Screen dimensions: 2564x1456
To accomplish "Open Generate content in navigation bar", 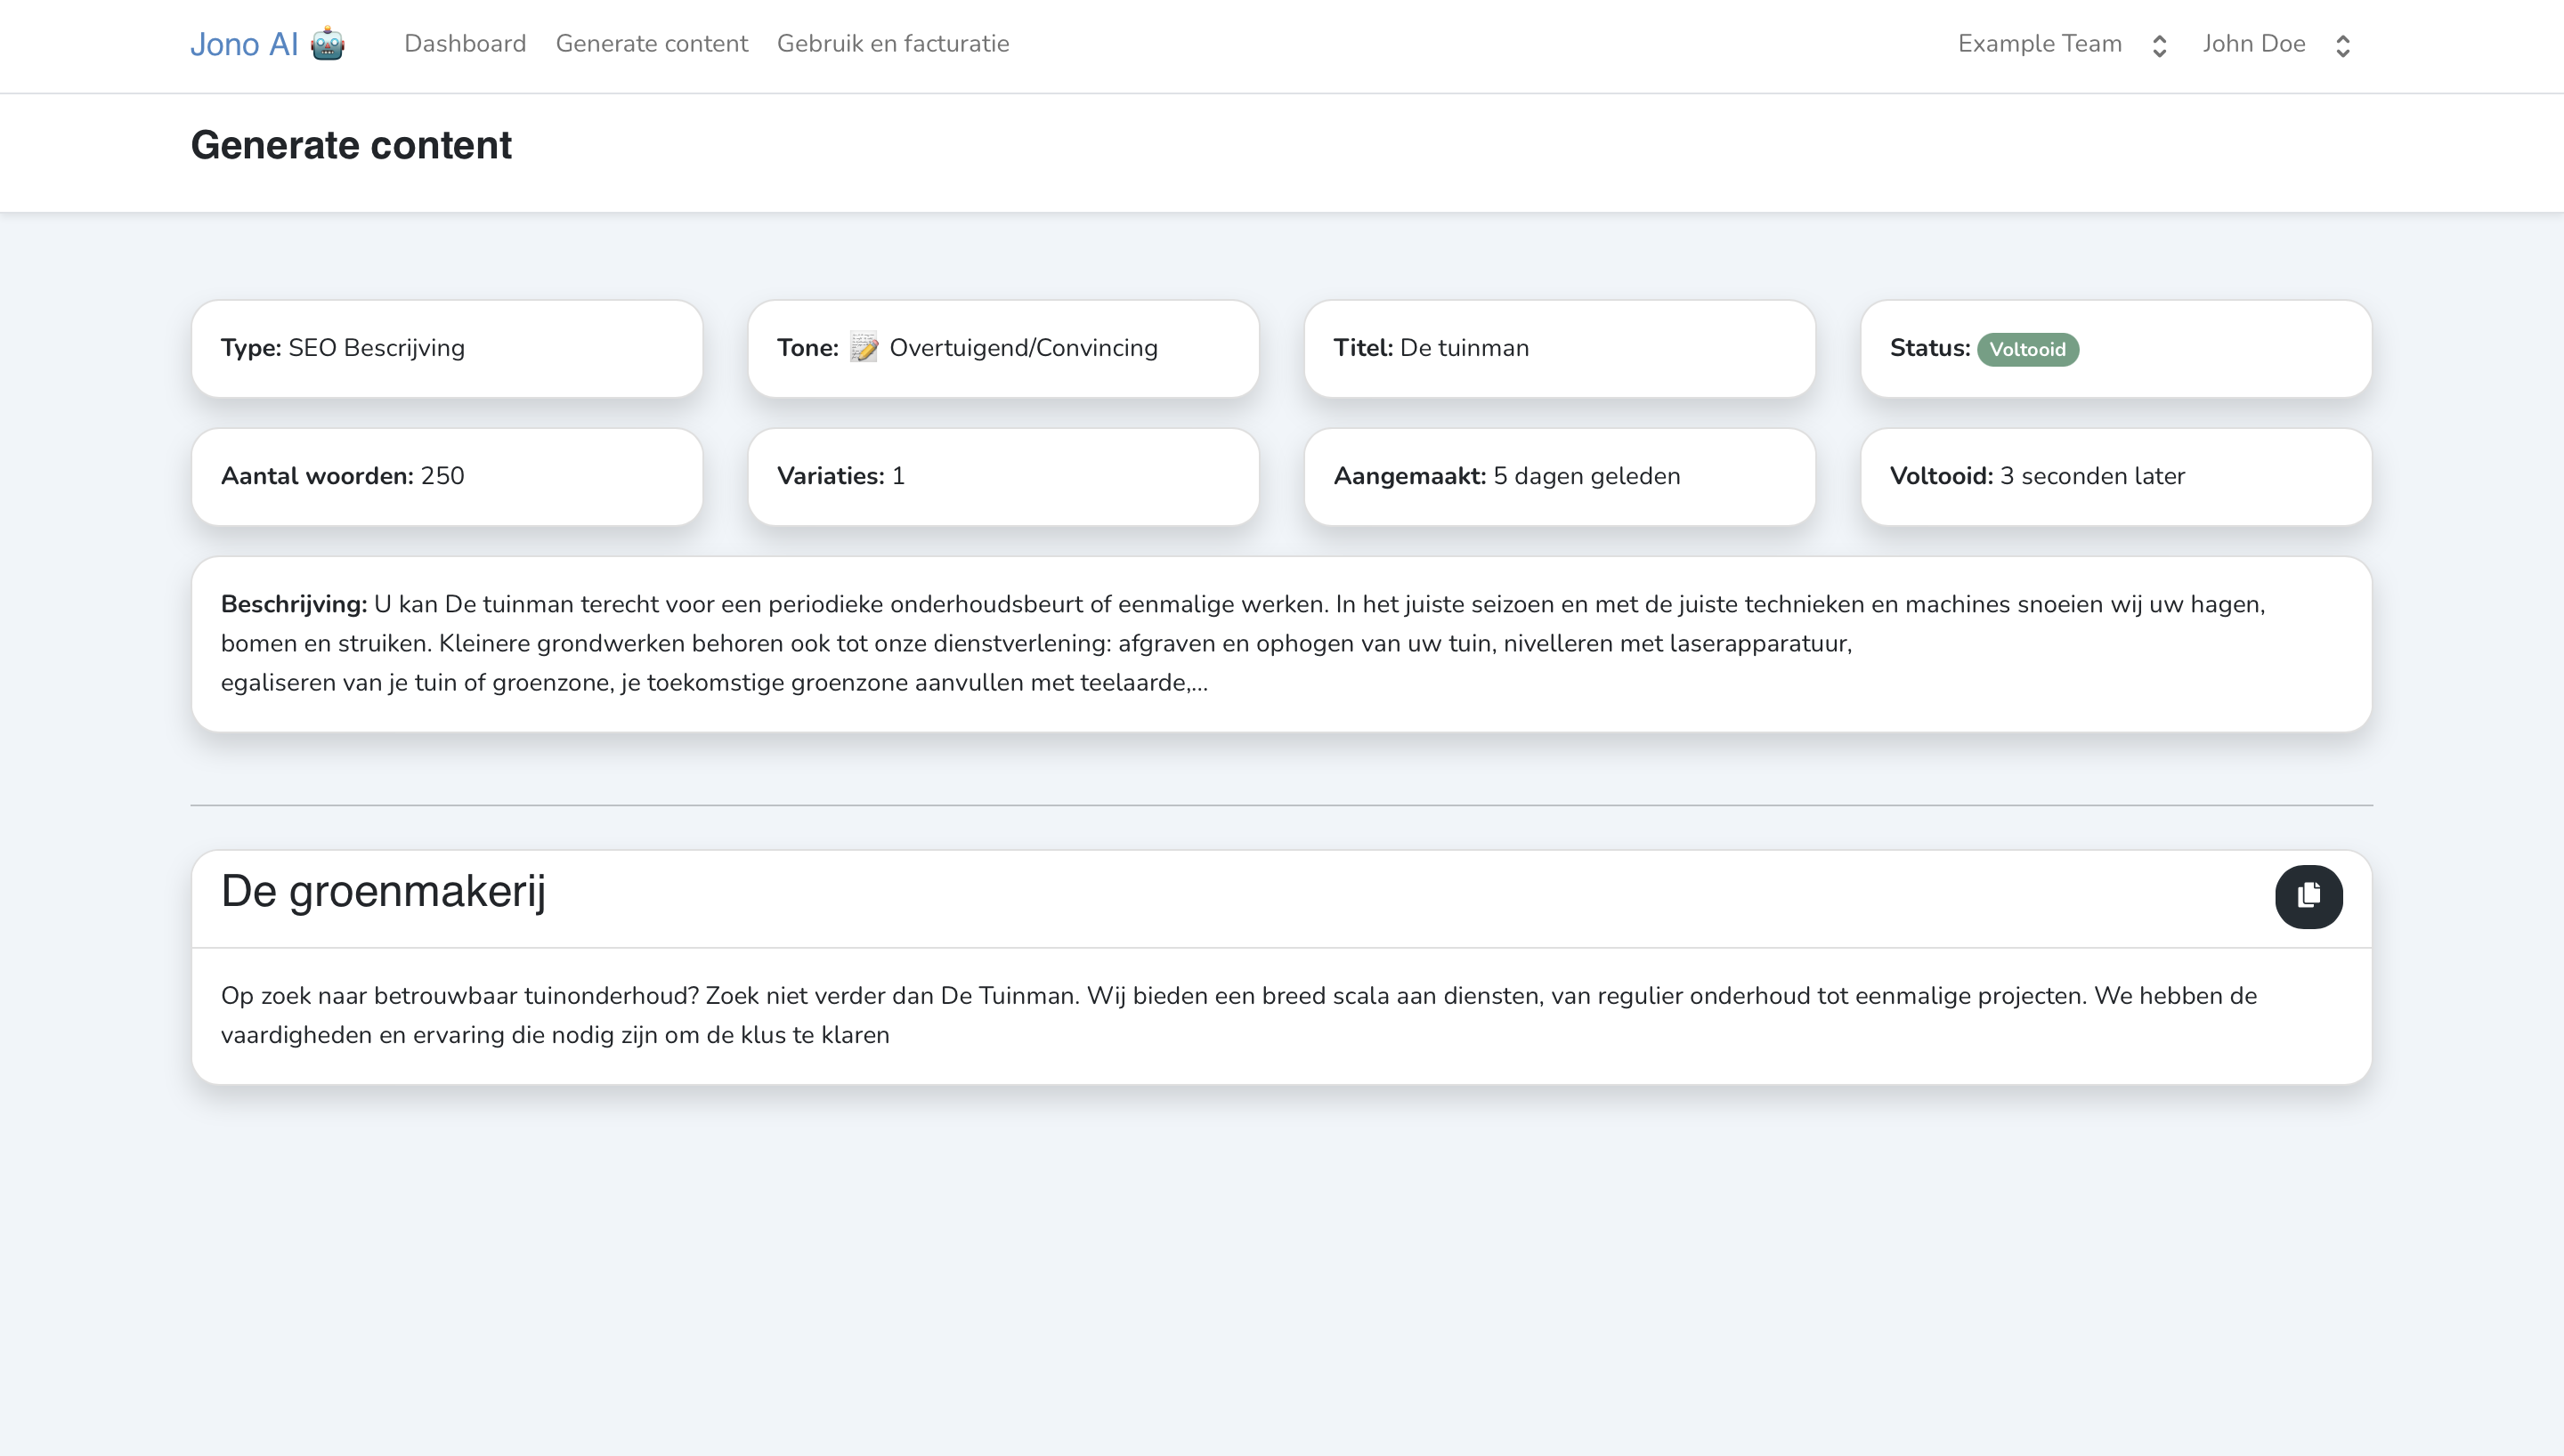I will (651, 44).
